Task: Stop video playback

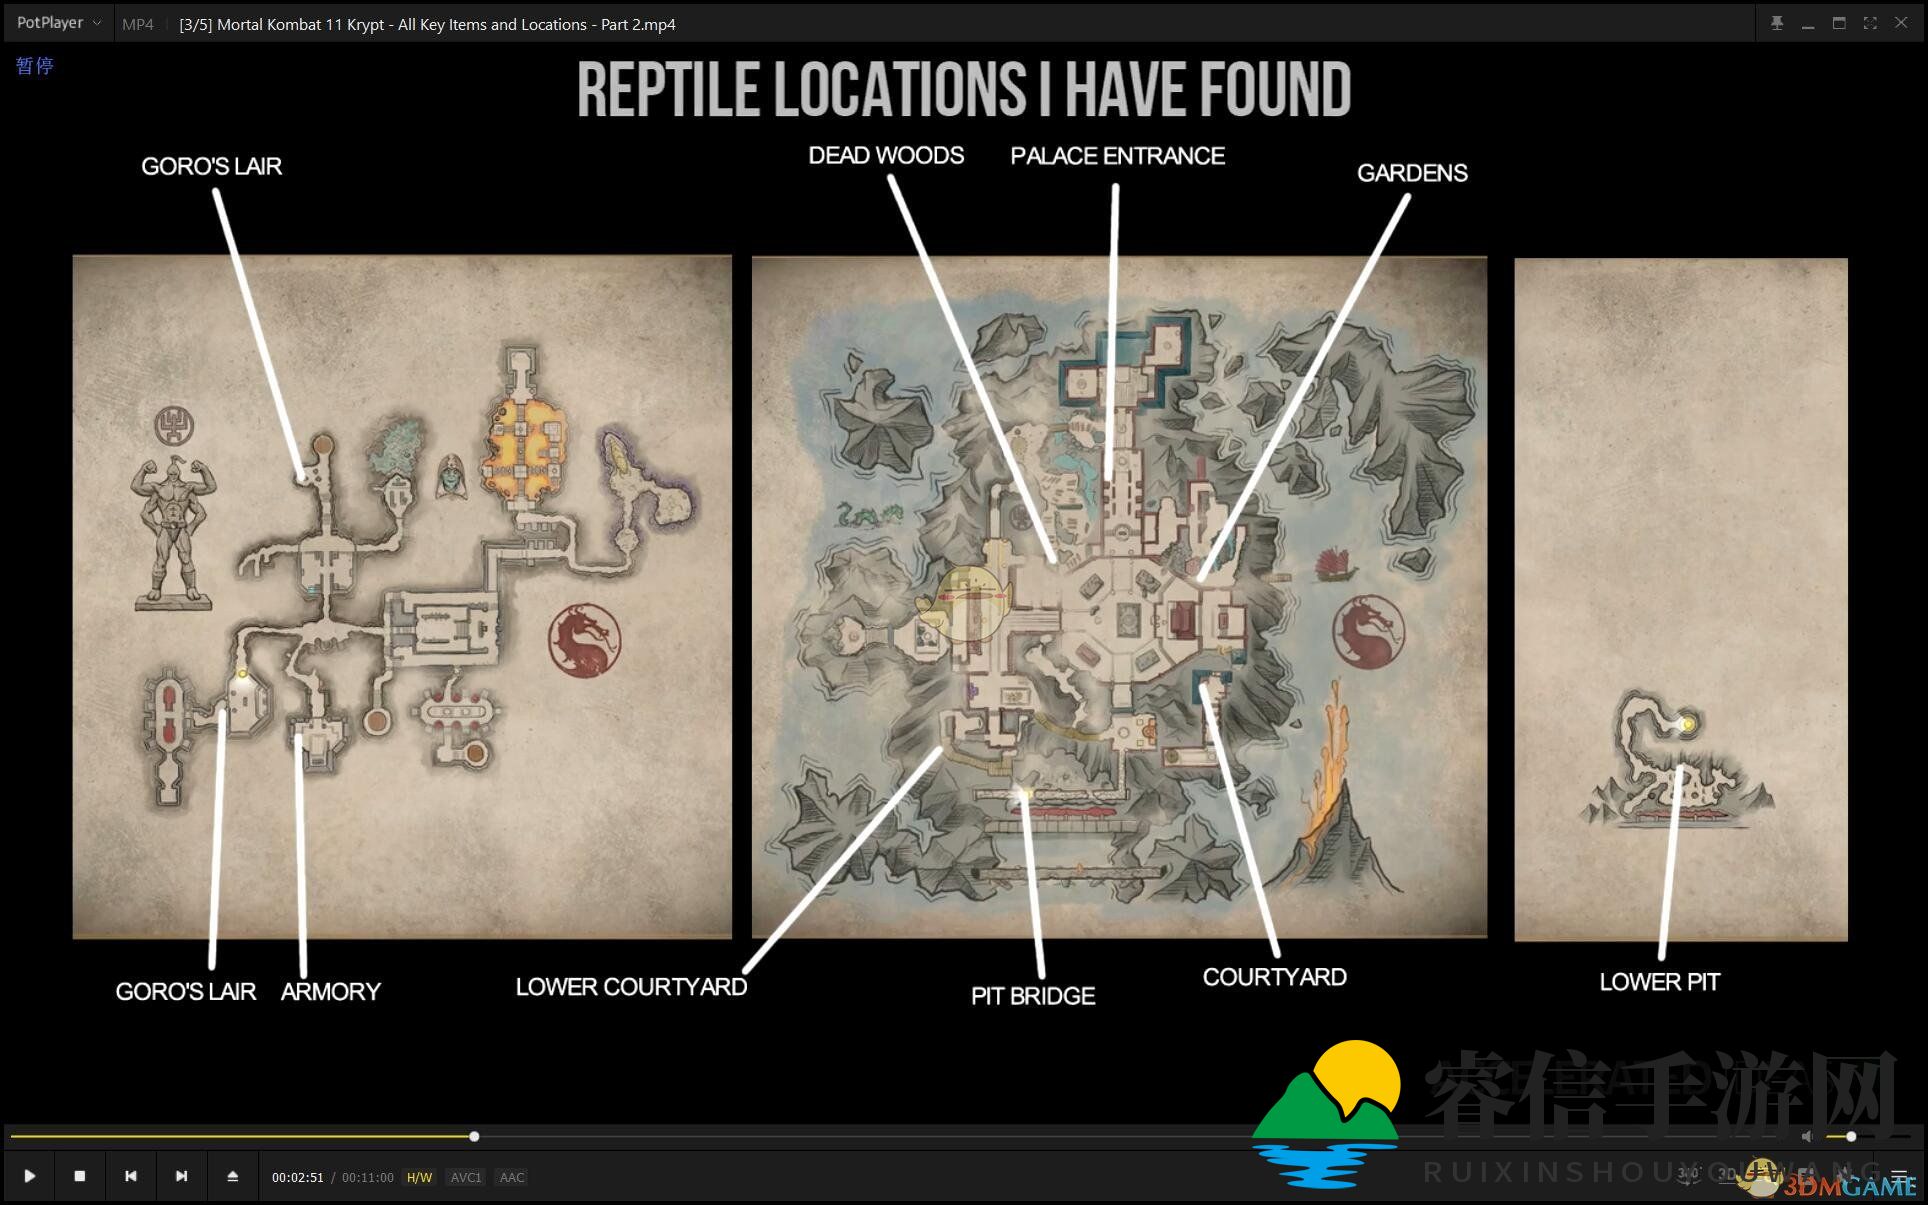Action: (80, 1176)
